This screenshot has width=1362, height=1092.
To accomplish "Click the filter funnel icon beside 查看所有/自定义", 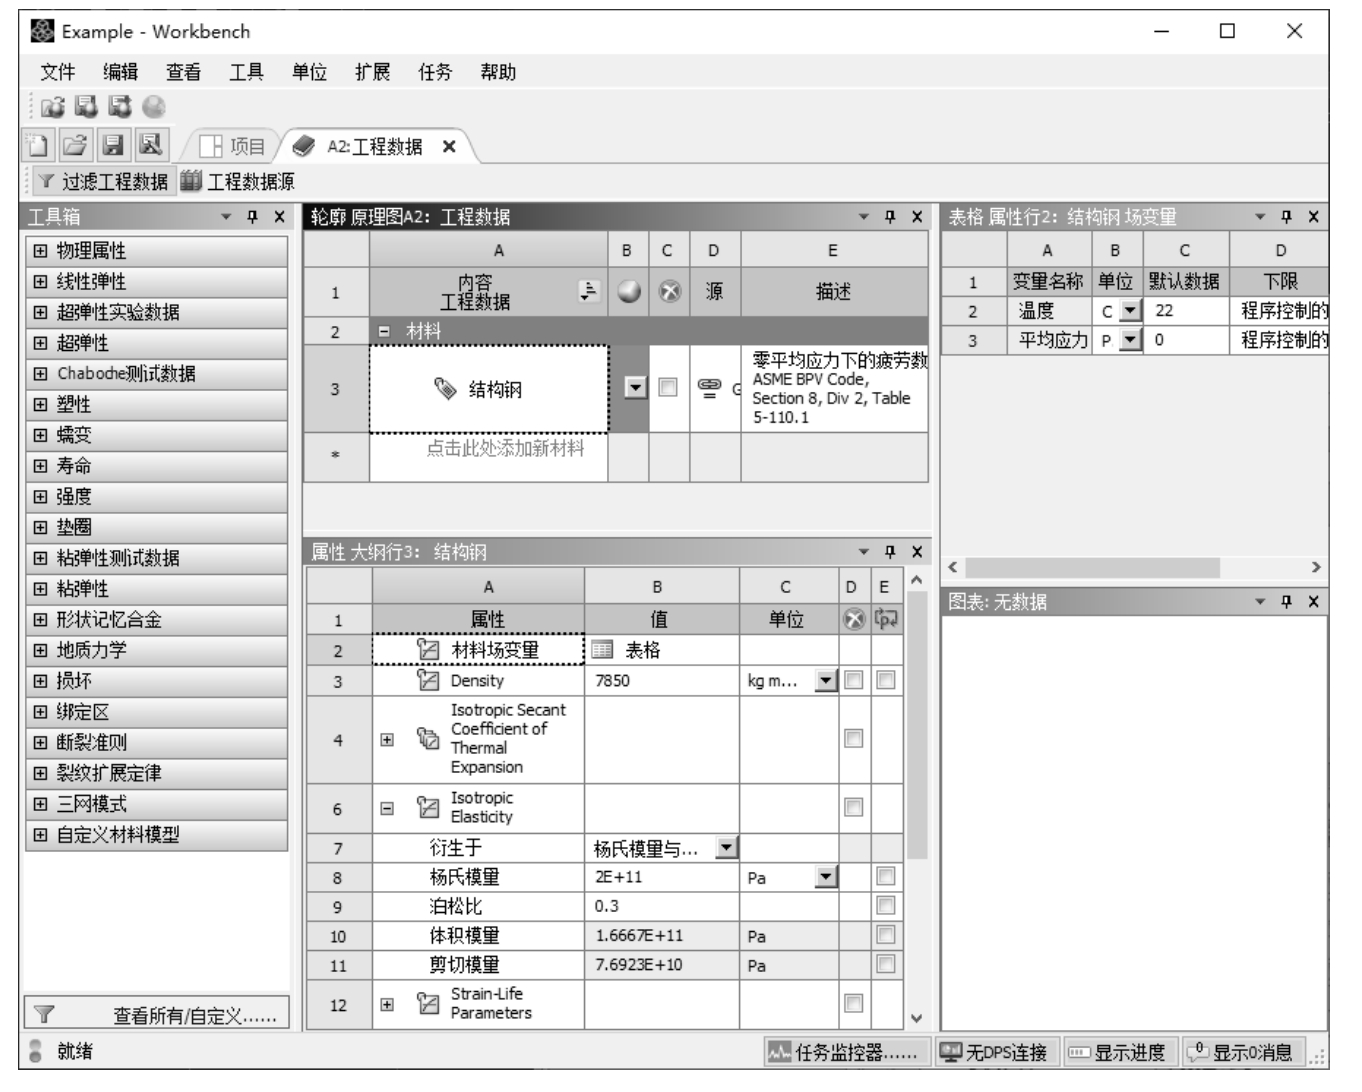I will (x=44, y=1015).
